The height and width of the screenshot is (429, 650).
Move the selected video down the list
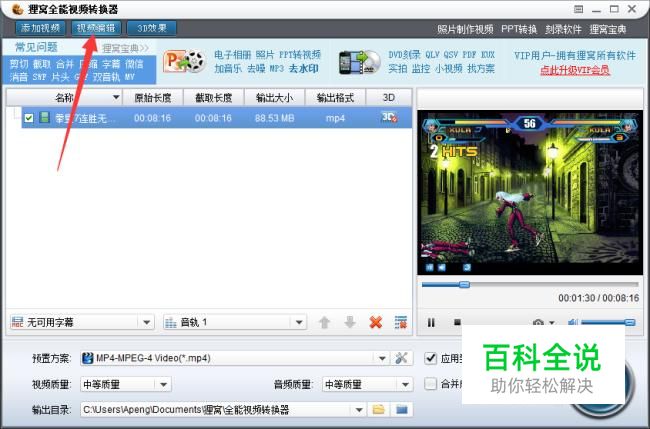[x=350, y=322]
